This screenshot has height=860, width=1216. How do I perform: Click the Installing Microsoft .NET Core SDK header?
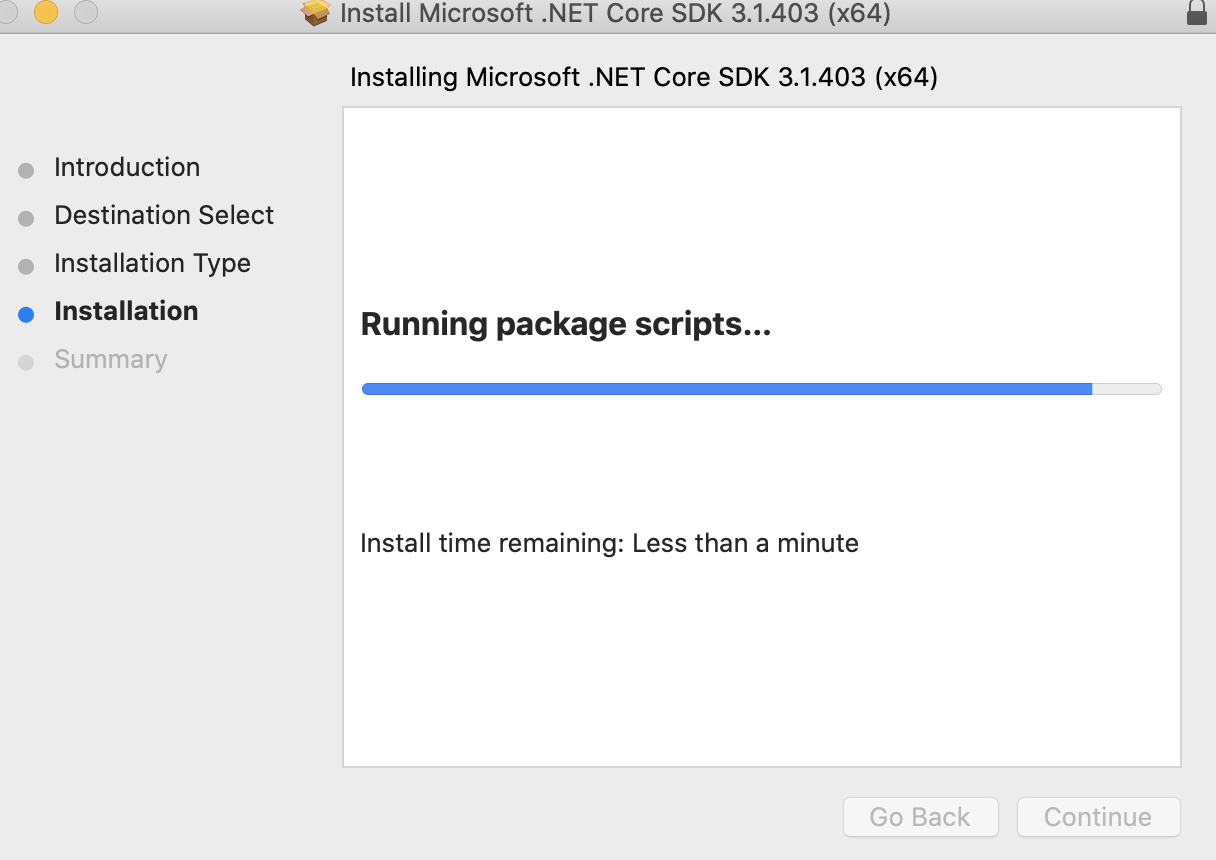(644, 77)
